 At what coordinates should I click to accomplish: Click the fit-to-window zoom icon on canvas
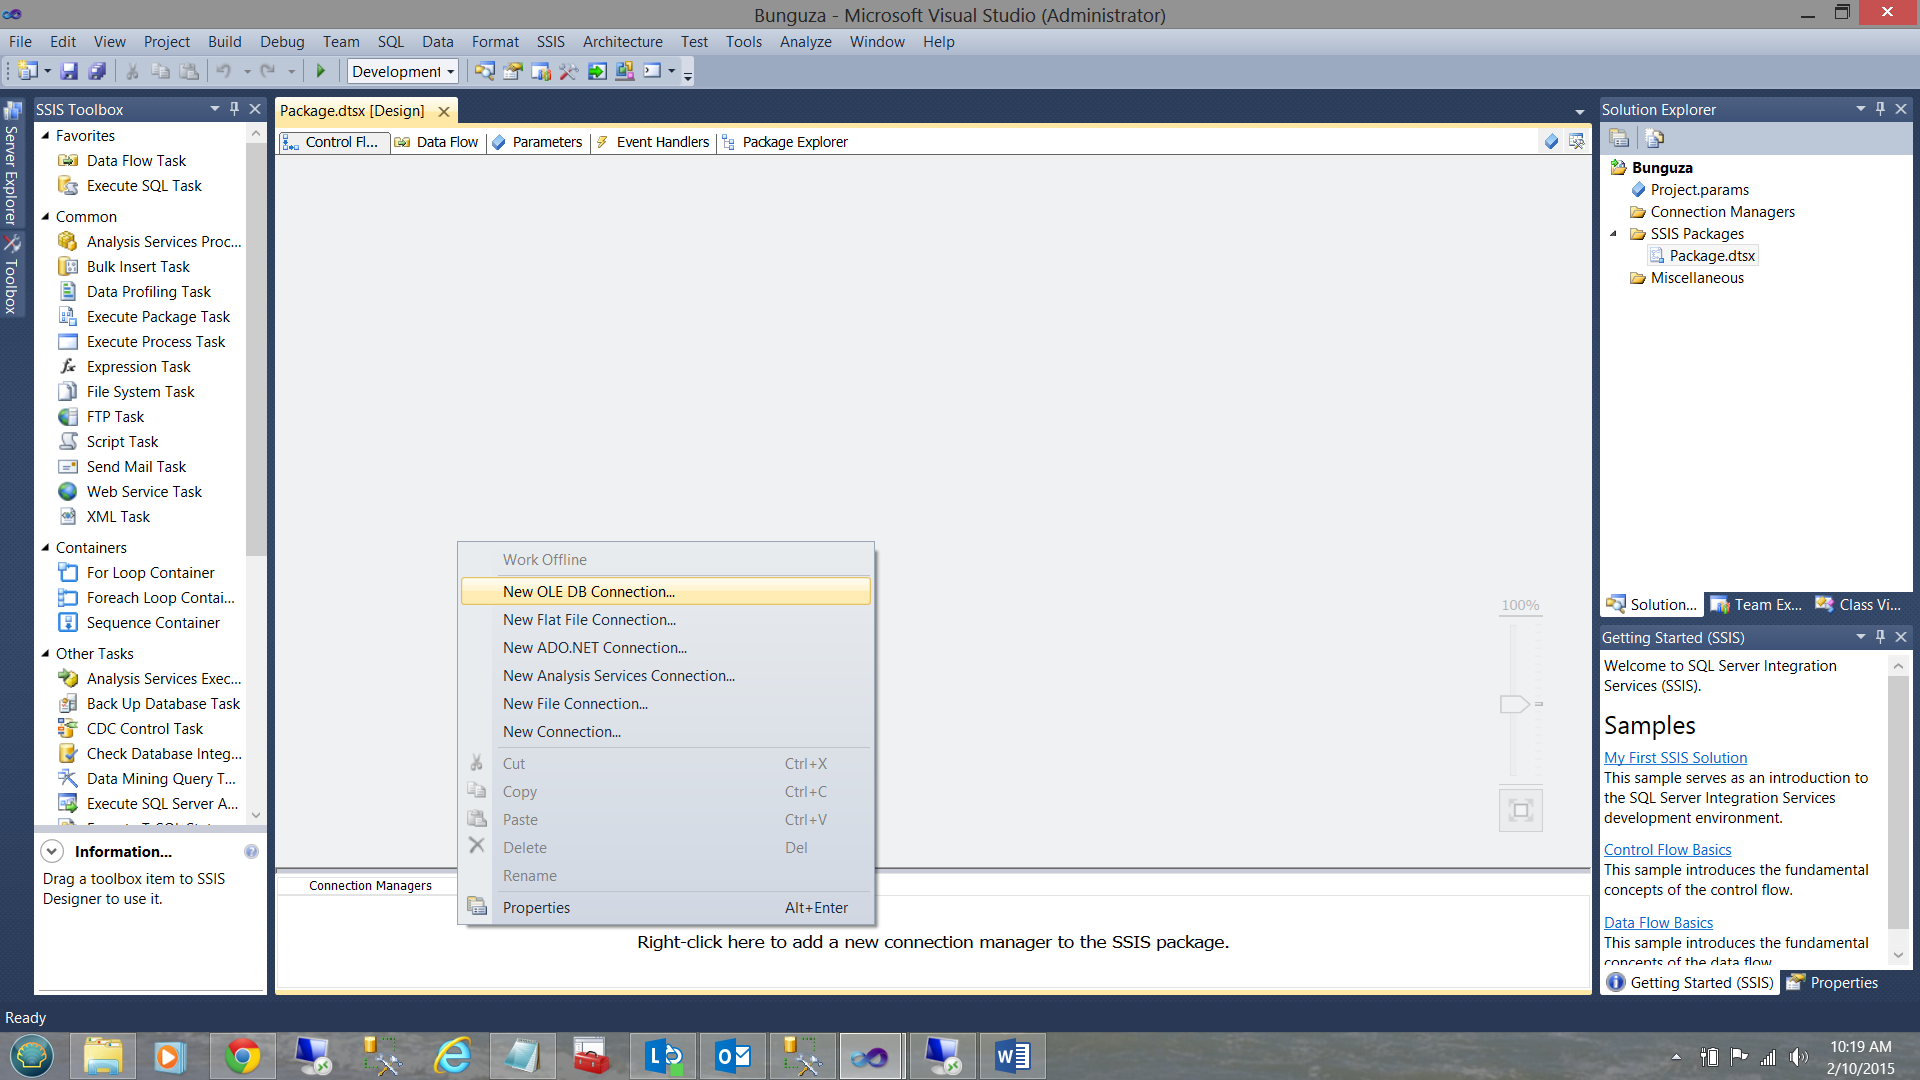(1520, 810)
